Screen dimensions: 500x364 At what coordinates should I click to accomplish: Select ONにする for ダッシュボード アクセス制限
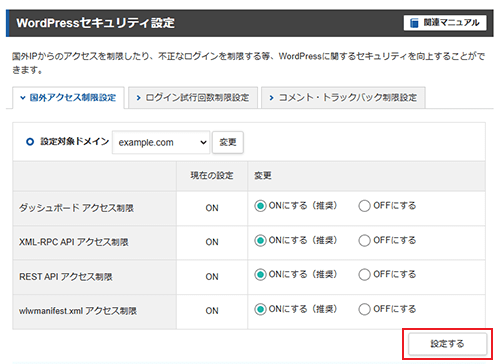(x=260, y=206)
